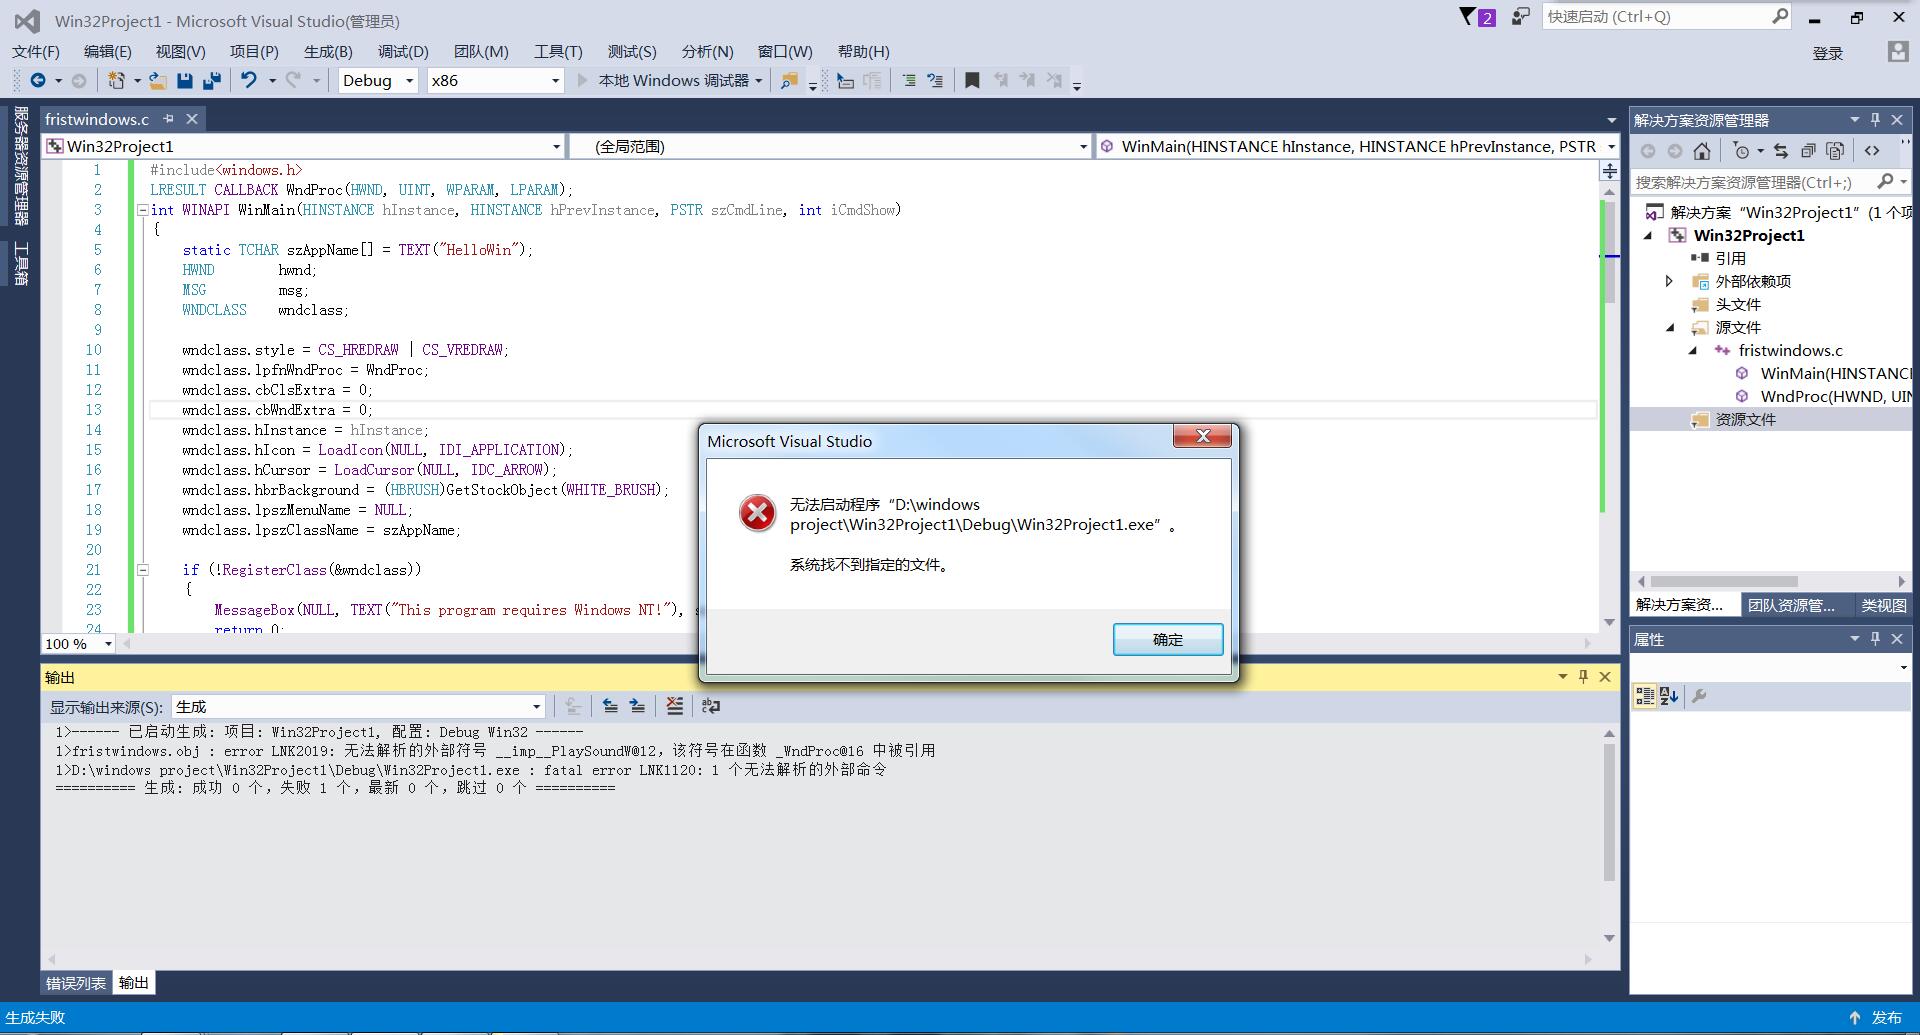Click the member list display icon in toolbar

click(845, 81)
